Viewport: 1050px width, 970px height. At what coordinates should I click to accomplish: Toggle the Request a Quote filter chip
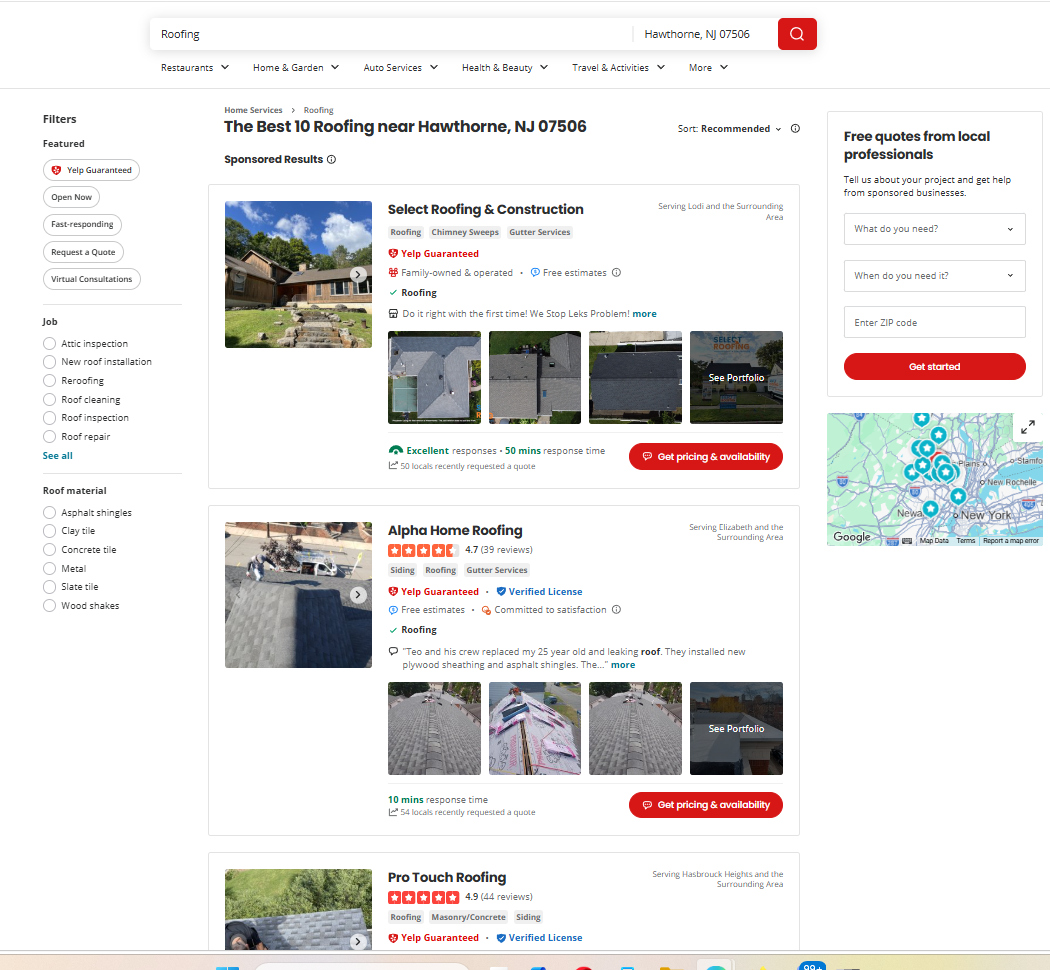point(84,252)
